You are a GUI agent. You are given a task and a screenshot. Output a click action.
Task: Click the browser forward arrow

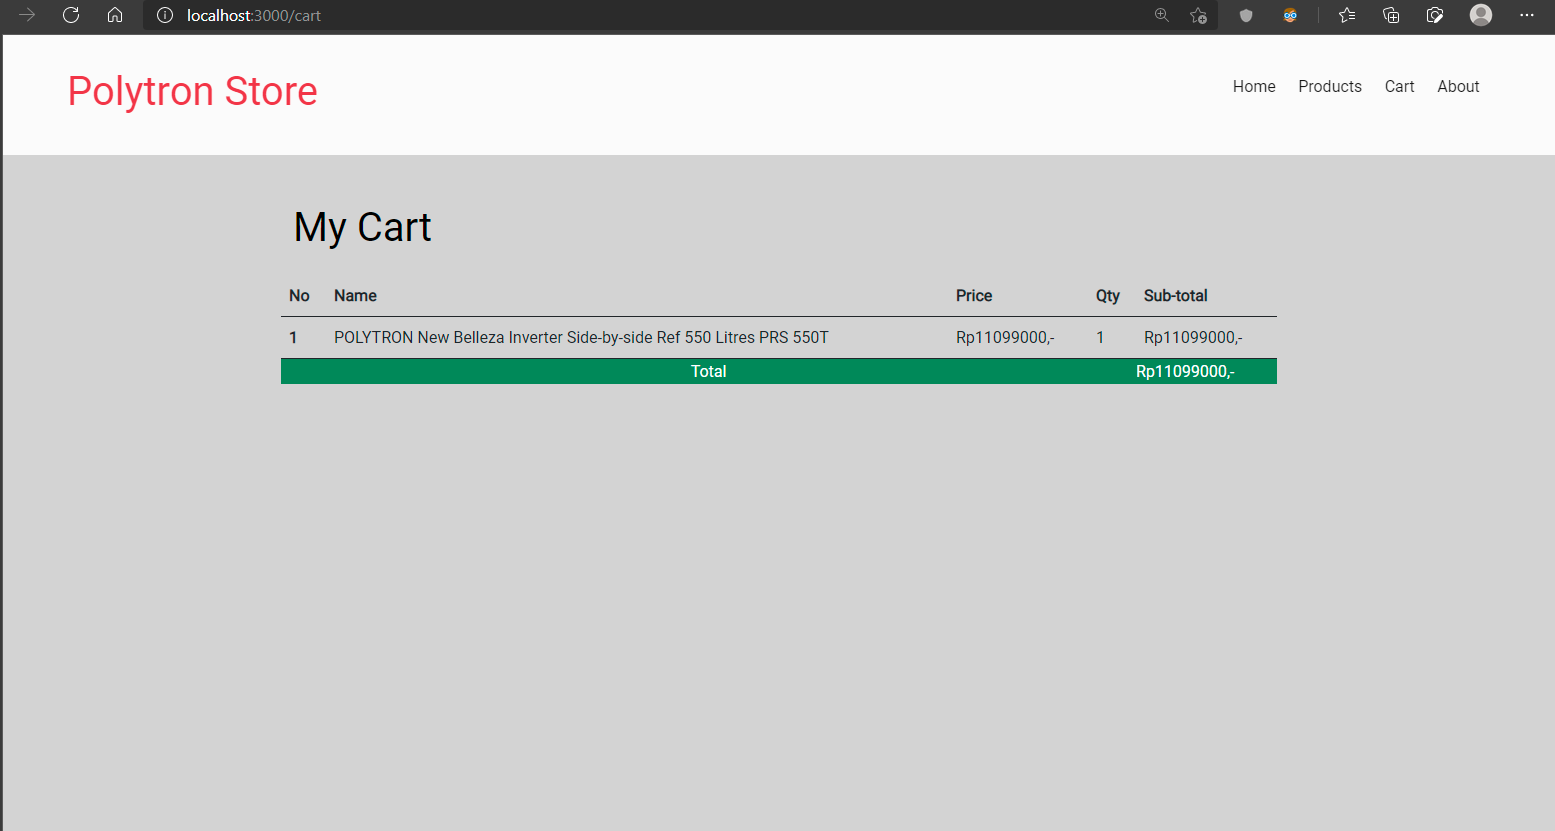(27, 15)
